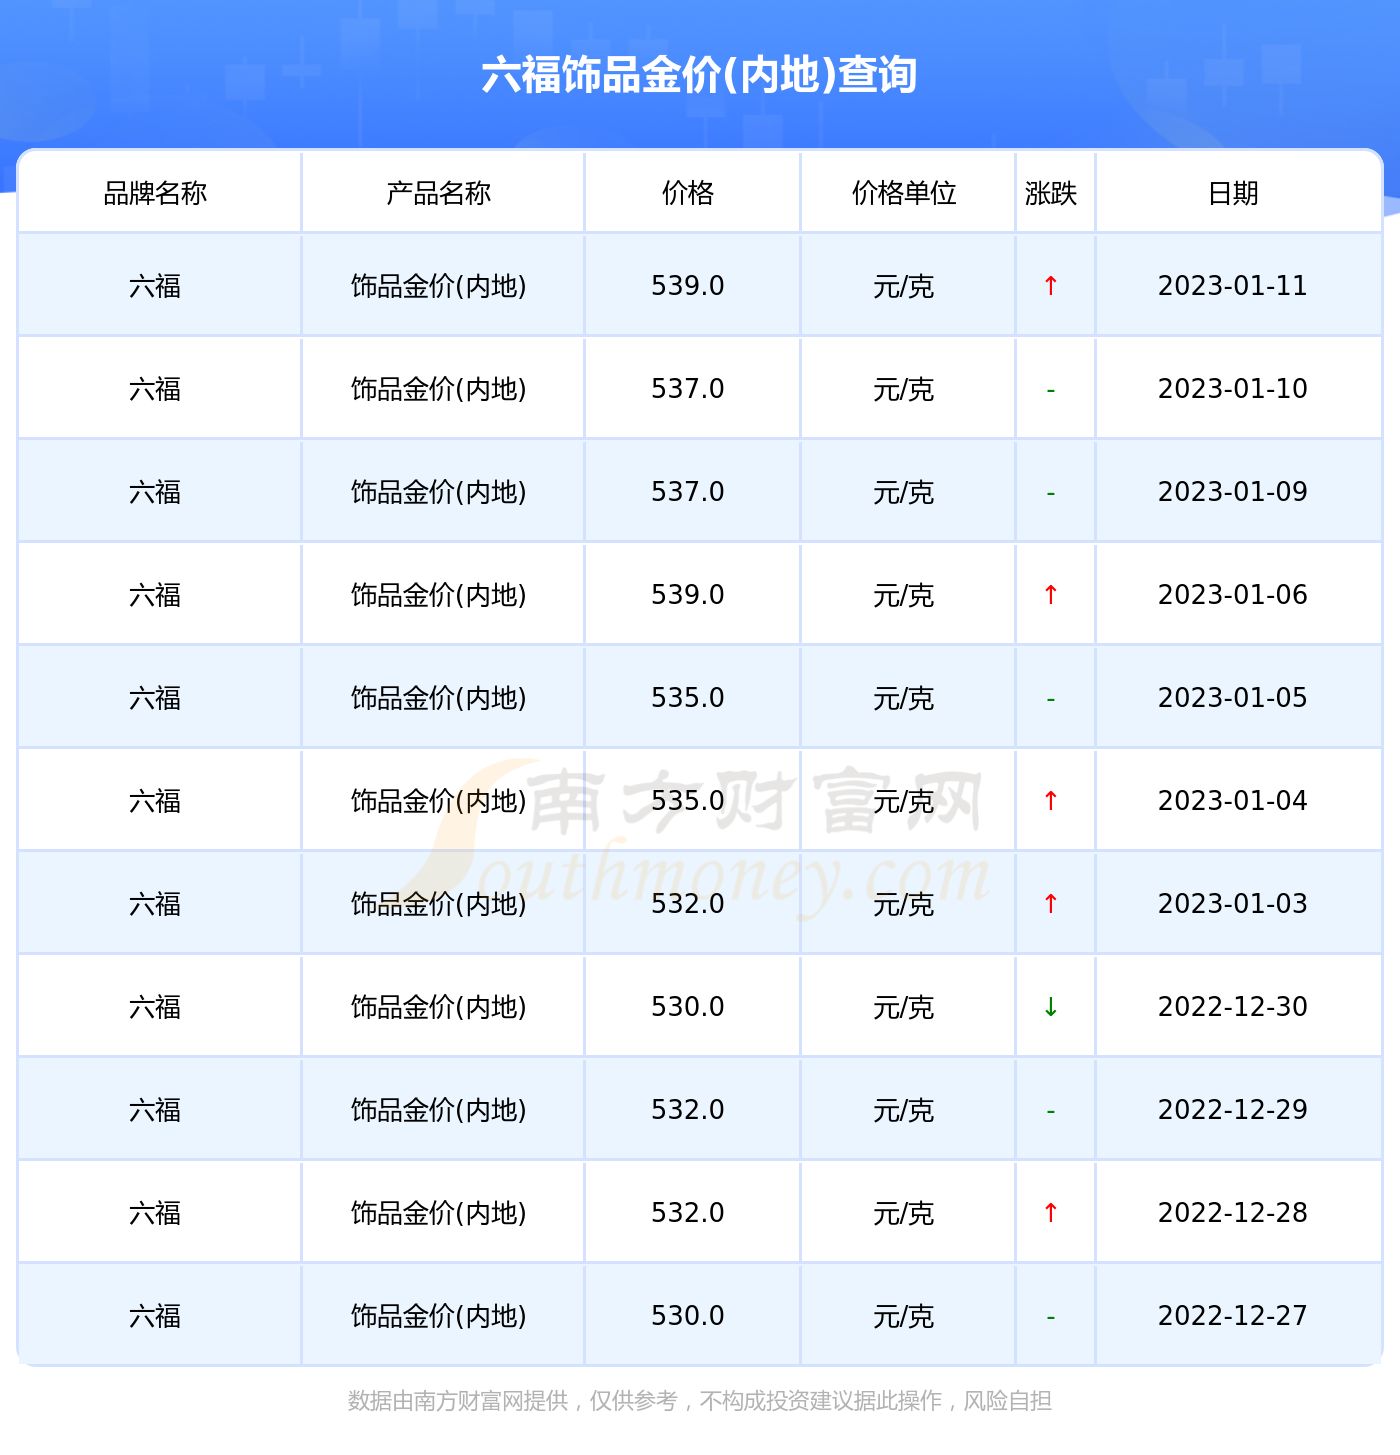Click price 537.0 in the 2023-01-10 row
The width and height of the screenshot is (1400, 1455).
pyautogui.click(x=688, y=389)
